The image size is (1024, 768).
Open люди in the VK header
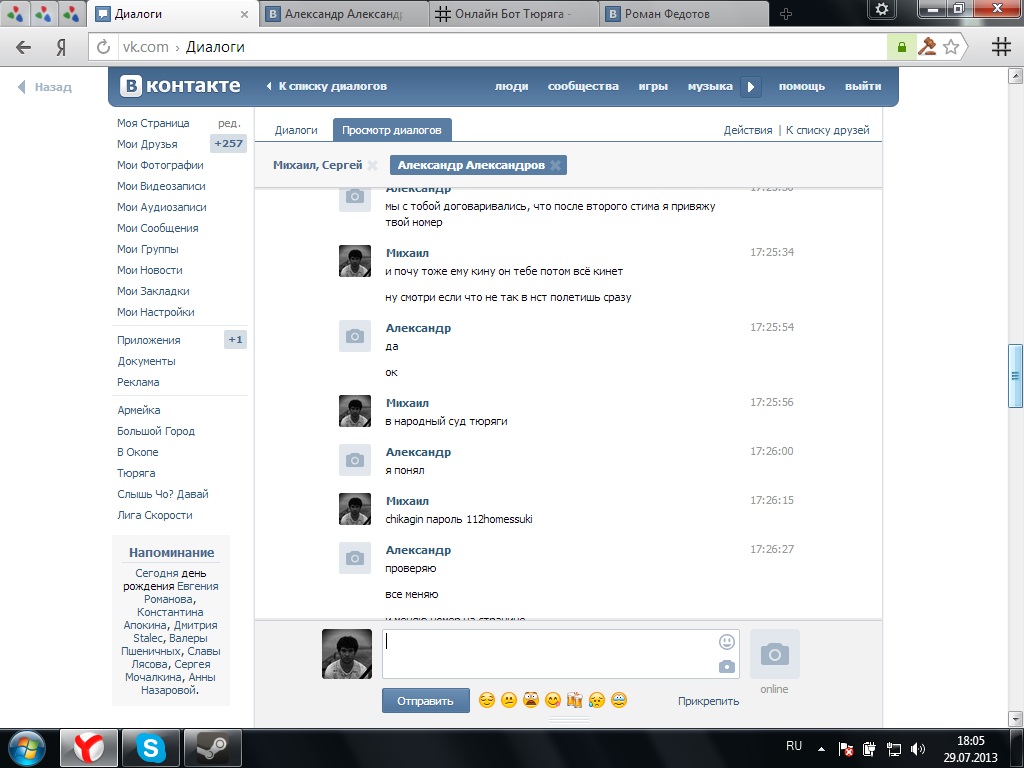pos(511,86)
